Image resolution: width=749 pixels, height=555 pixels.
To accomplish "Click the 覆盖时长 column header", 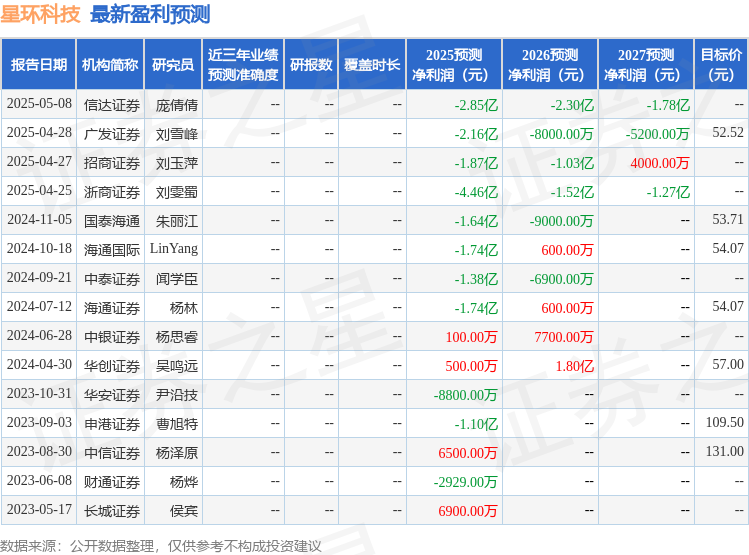I will tap(372, 65).
